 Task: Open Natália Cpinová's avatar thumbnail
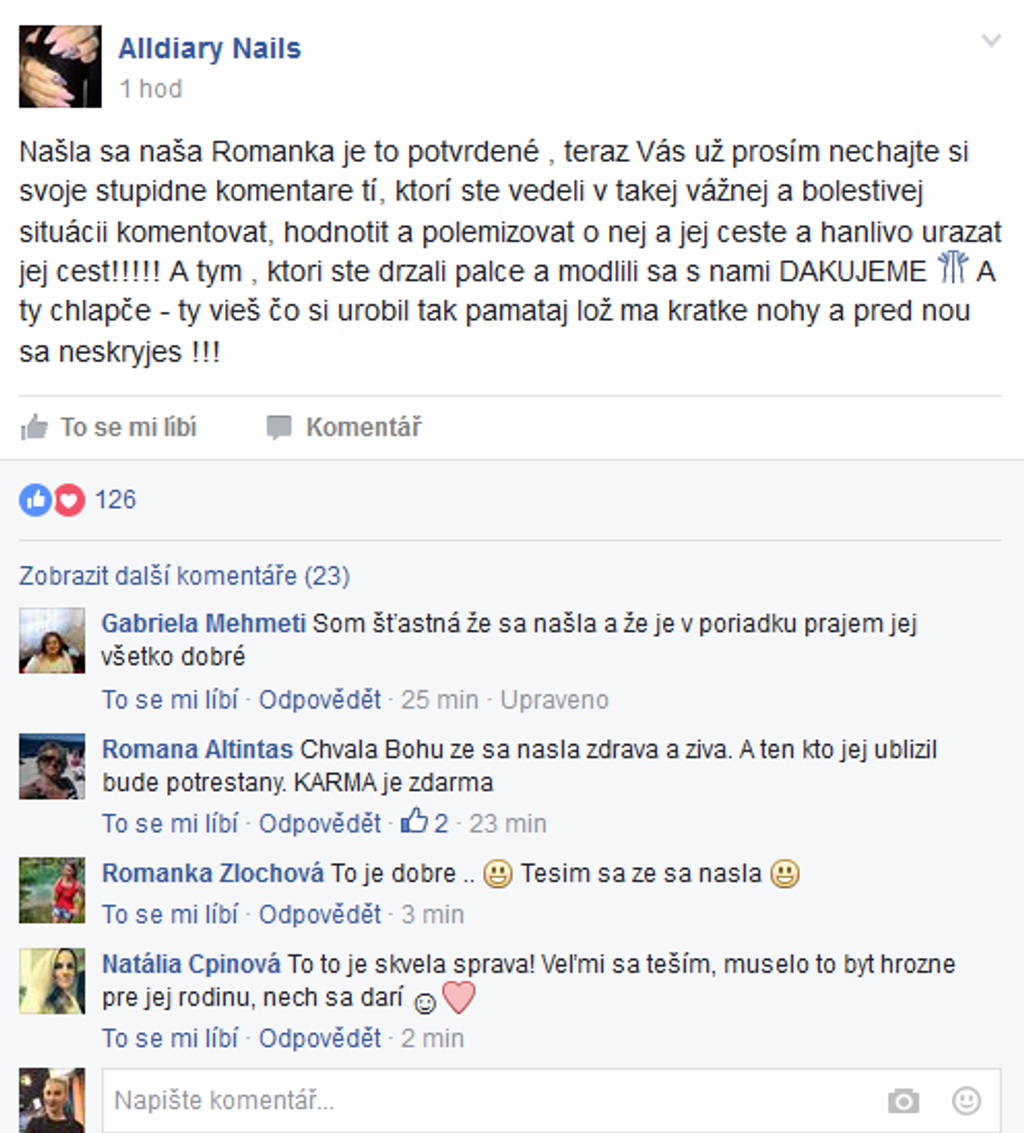(52, 981)
